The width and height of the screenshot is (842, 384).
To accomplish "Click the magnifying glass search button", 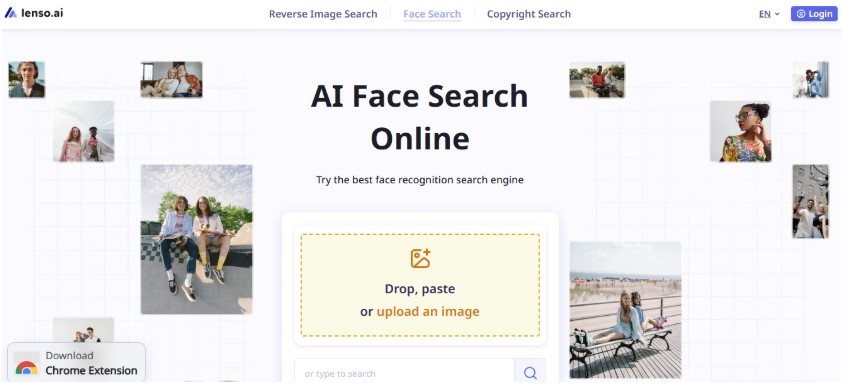I will 530,373.
